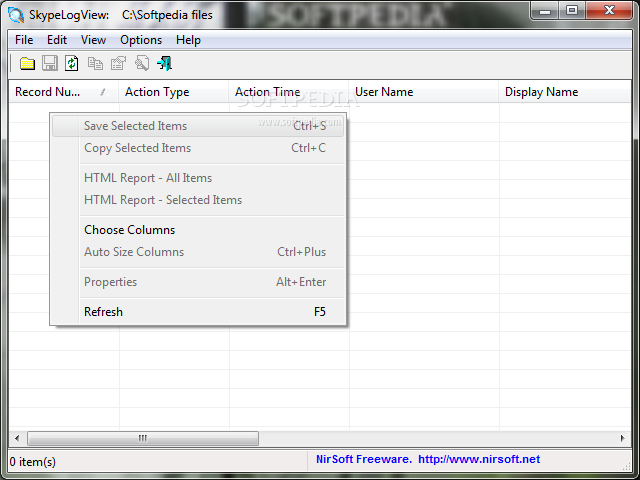The height and width of the screenshot is (480, 640).
Task: Minimize the SkypeLogView window
Action: pyautogui.click(x=544, y=11)
